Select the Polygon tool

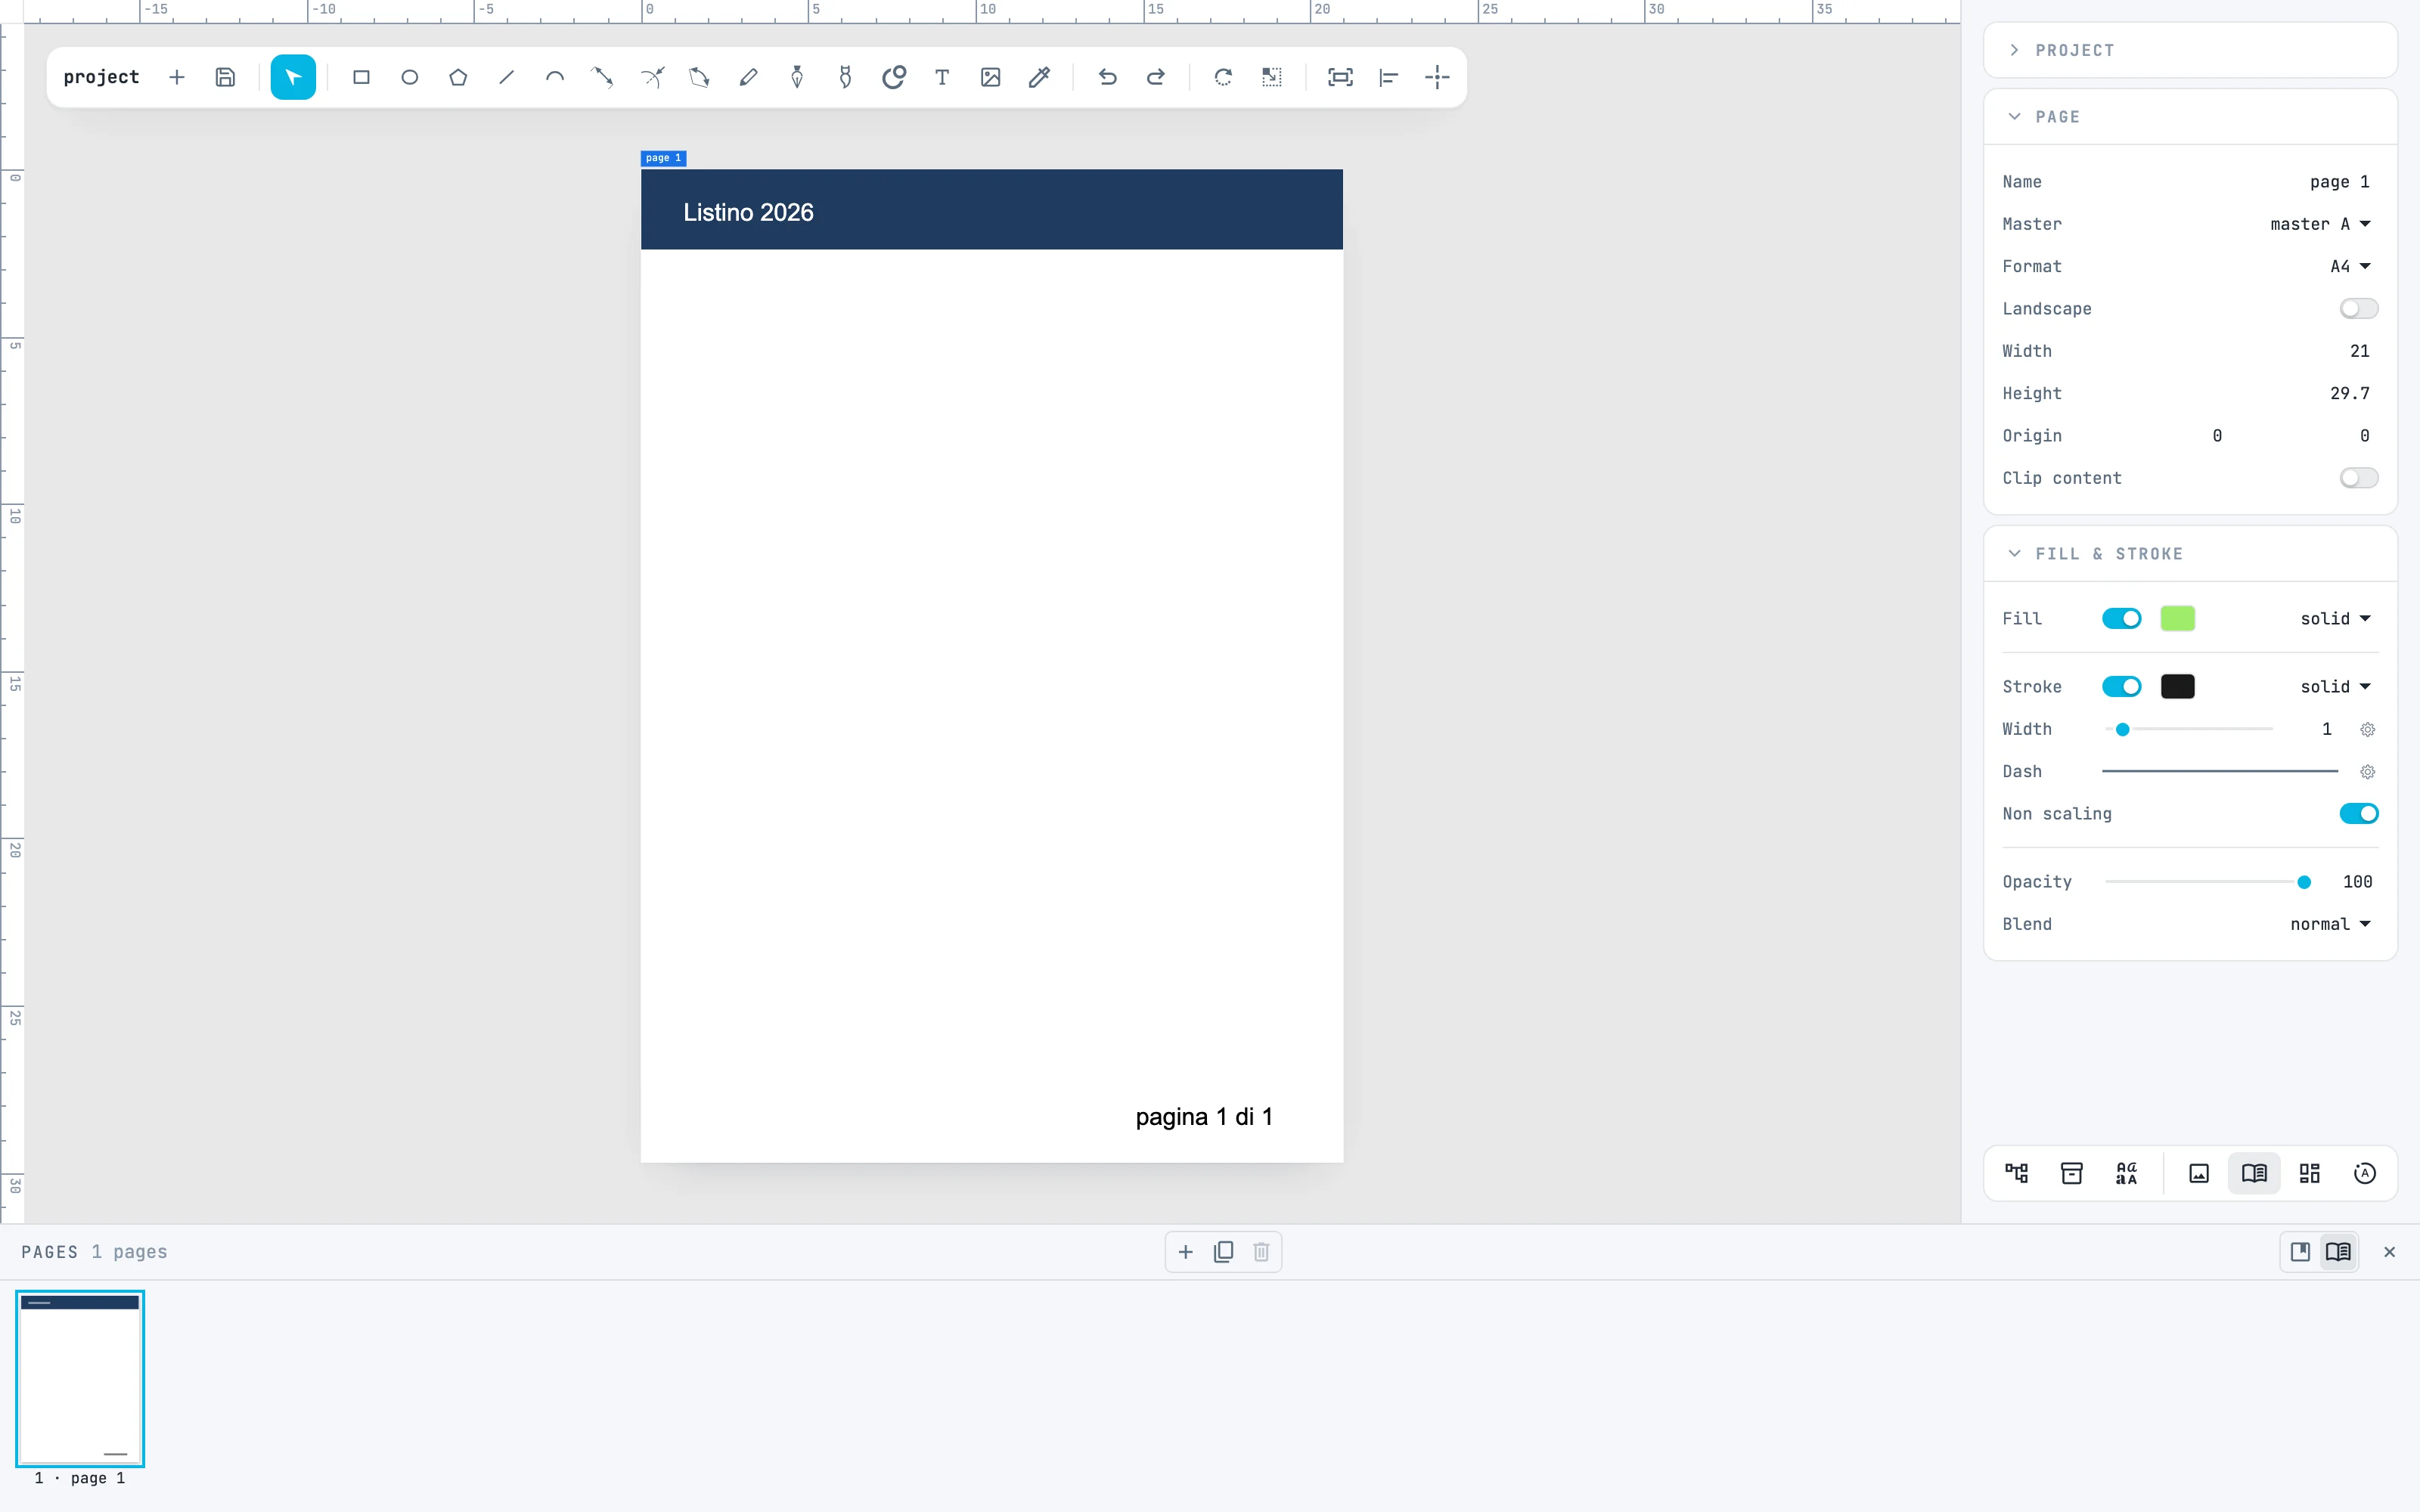coord(458,77)
